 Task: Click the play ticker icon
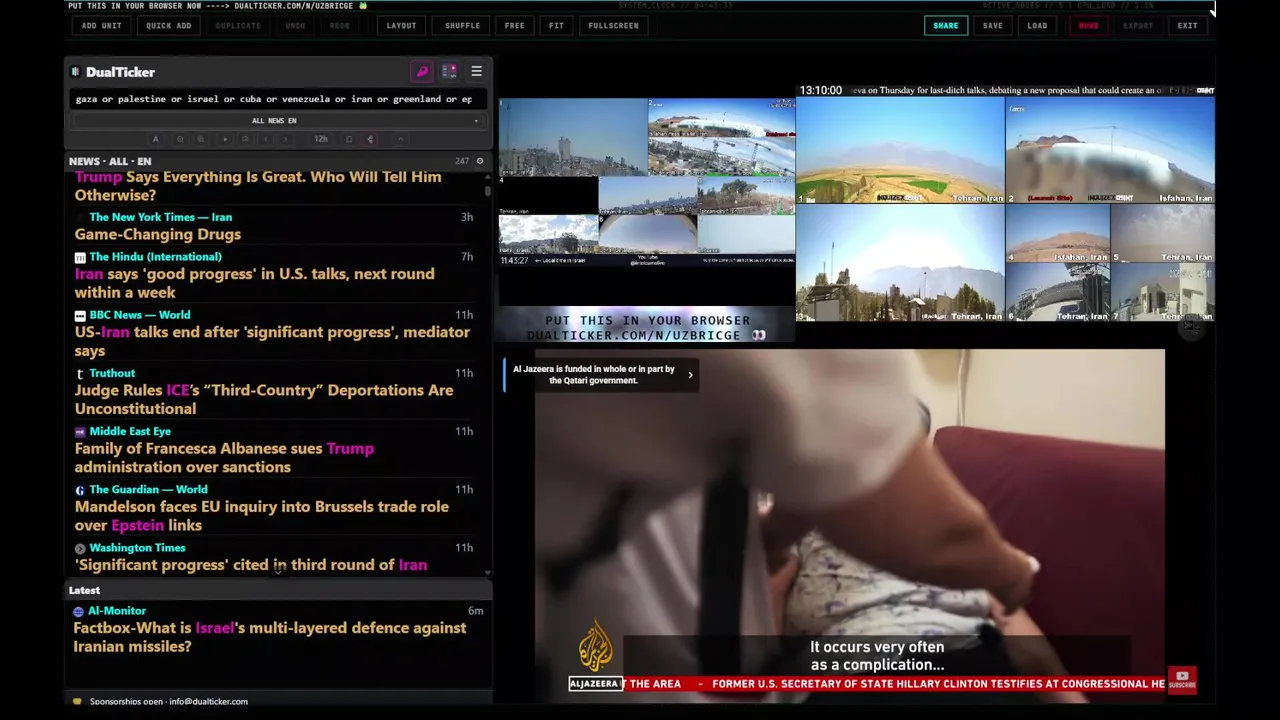tap(225, 139)
